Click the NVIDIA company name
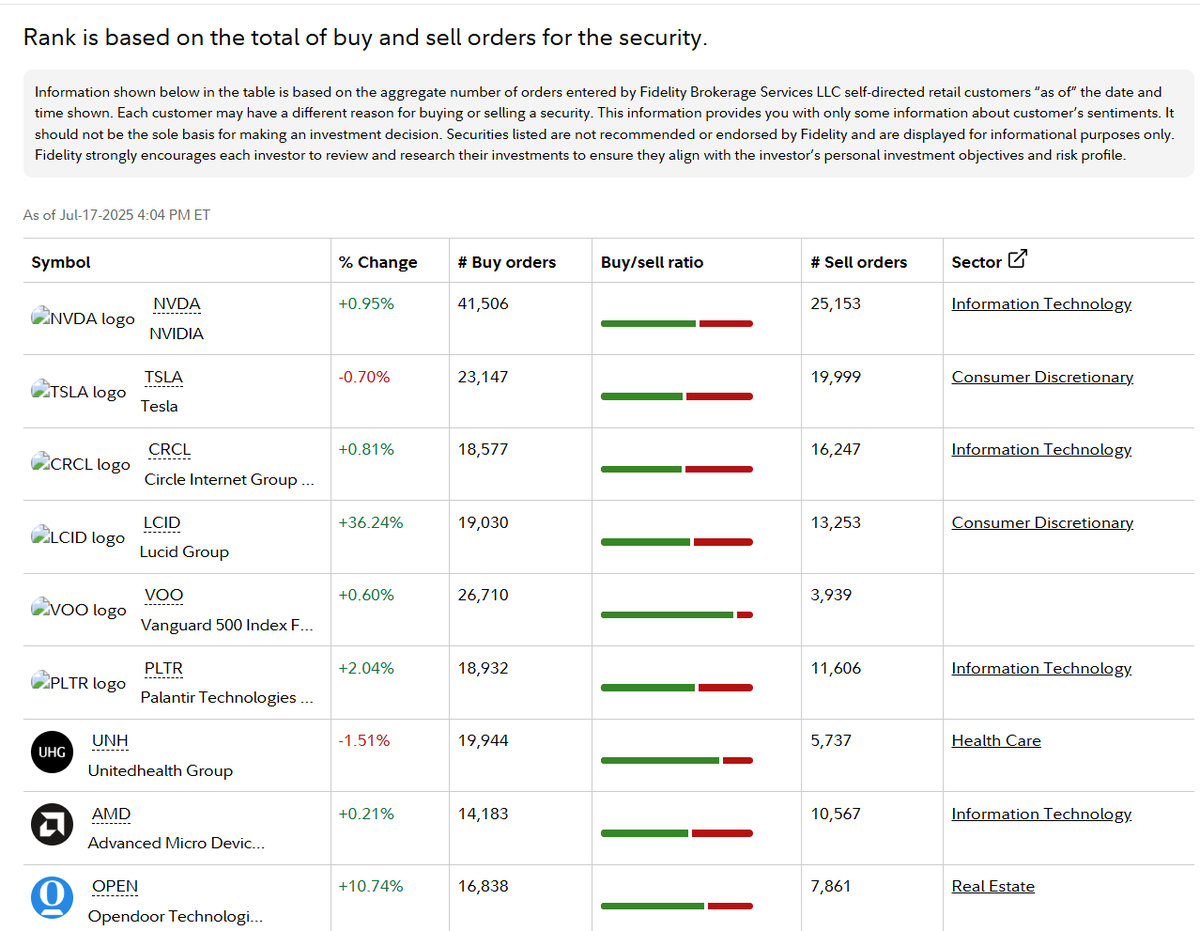The image size is (1200, 931). click(176, 333)
